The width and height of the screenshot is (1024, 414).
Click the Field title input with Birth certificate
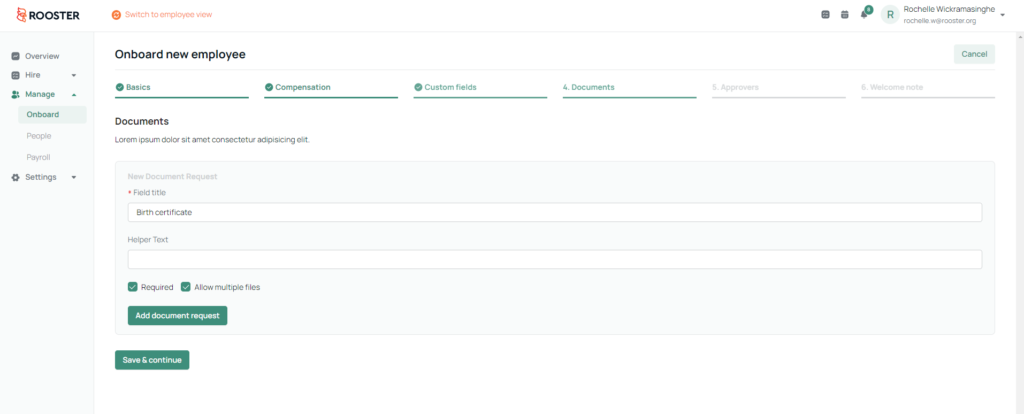point(555,212)
